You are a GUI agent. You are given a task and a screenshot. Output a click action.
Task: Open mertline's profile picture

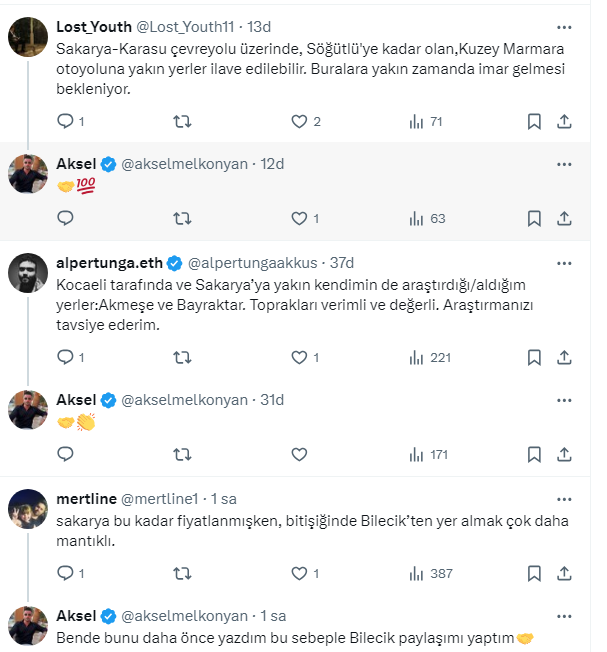(x=28, y=511)
